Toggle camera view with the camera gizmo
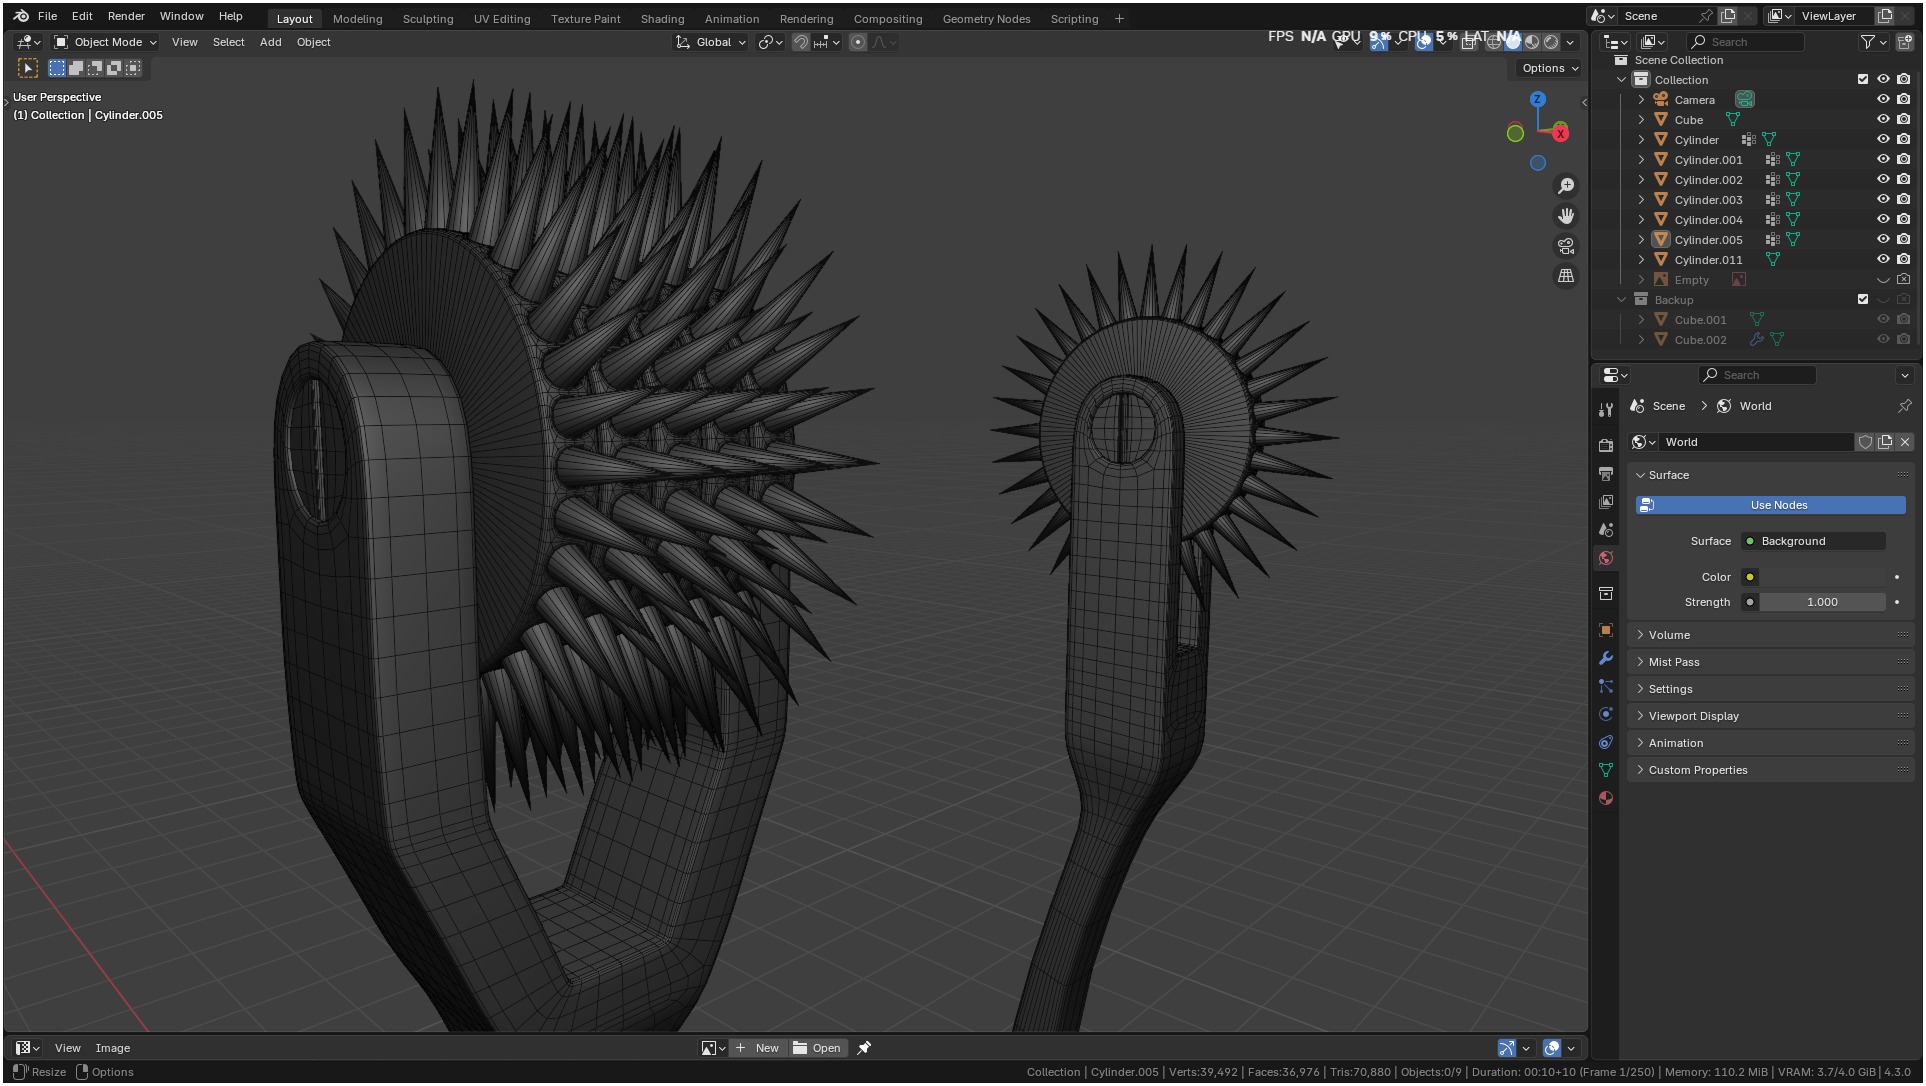1926x1086 pixels. tap(1566, 246)
